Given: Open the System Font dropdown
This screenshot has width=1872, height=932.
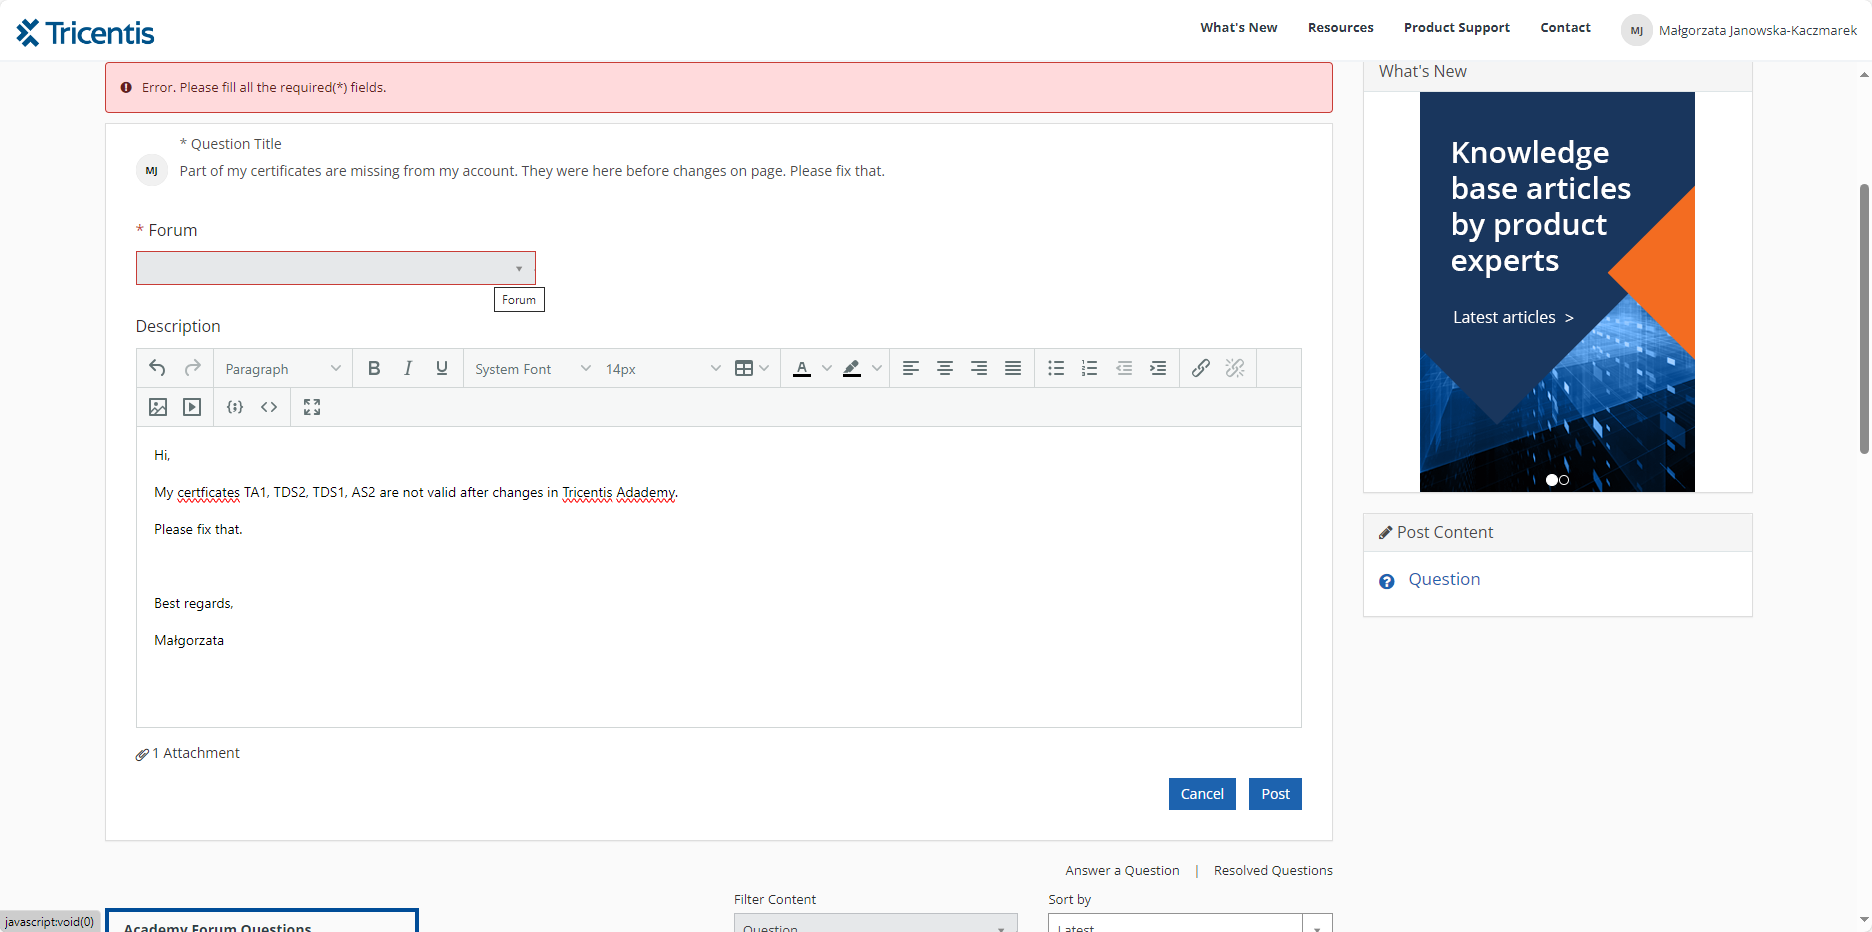Looking at the screenshot, I should coord(532,369).
